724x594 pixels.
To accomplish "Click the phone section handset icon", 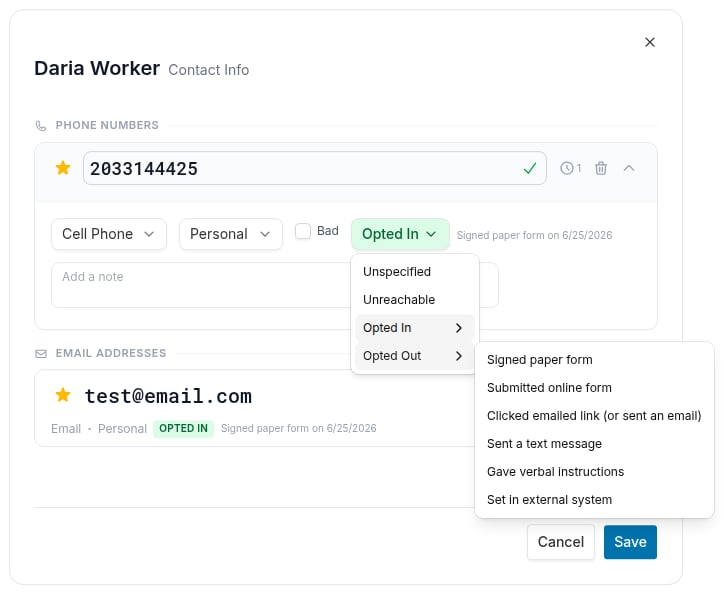I will click(41, 126).
